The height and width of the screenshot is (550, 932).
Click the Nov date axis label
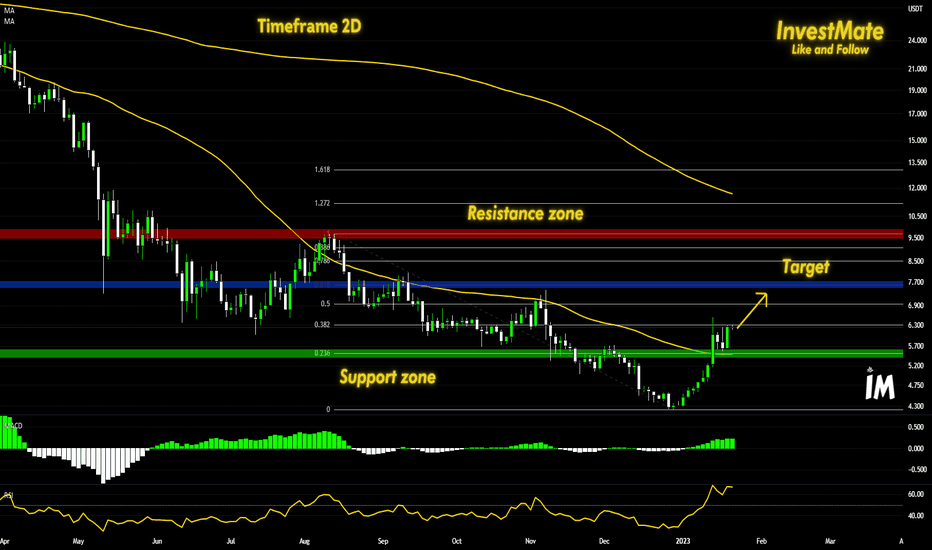tap(531, 542)
